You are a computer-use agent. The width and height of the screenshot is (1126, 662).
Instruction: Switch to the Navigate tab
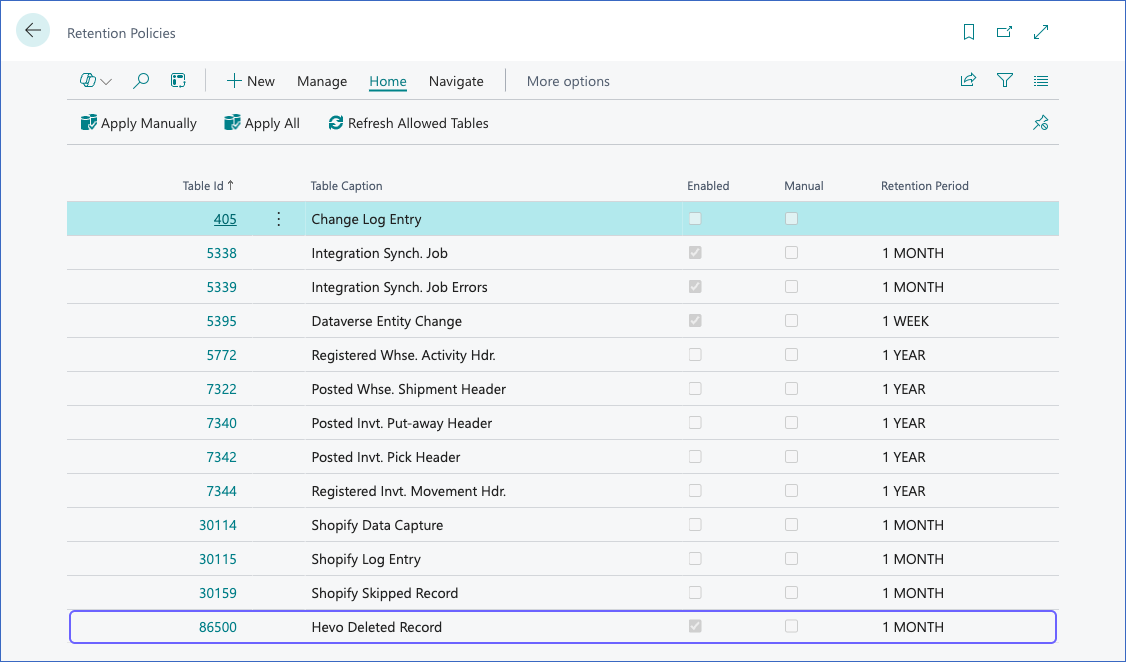[456, 81]
